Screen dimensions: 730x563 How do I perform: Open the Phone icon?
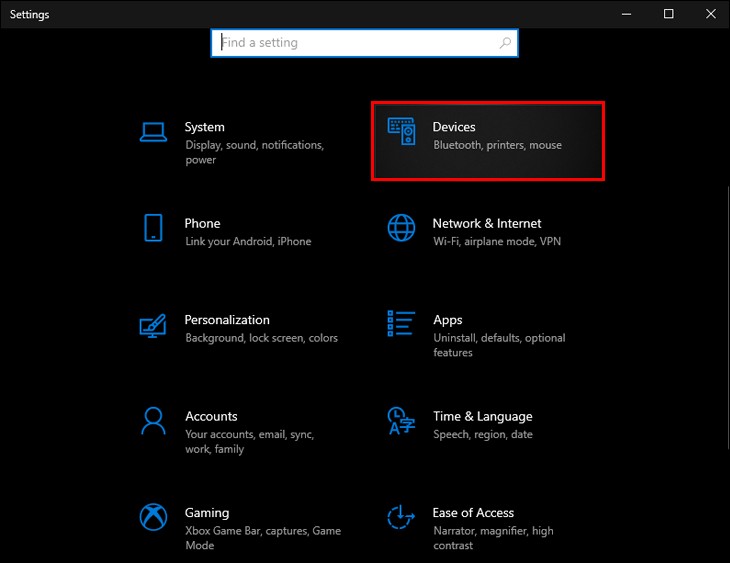point(153,228)
